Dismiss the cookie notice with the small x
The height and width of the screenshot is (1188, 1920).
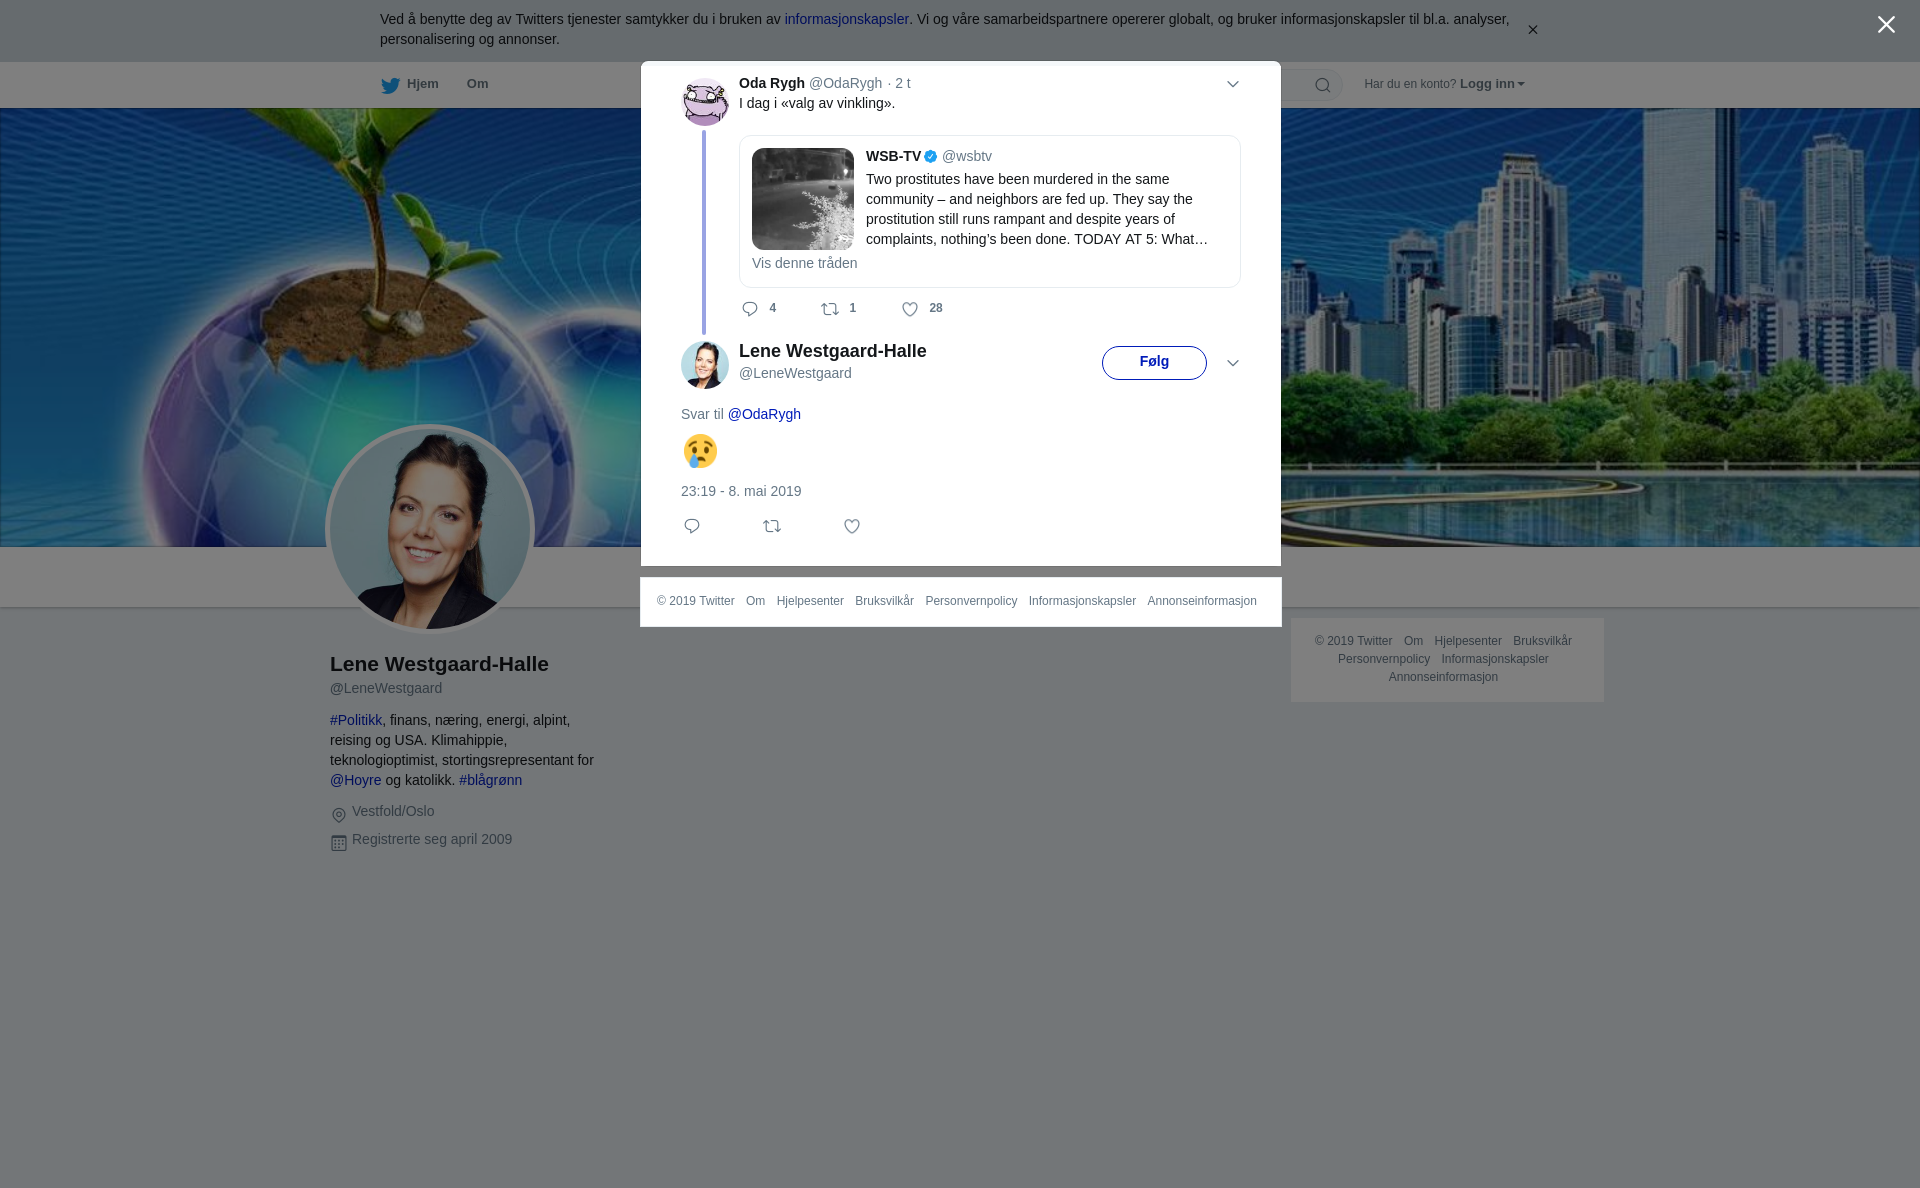tap(1532, 30)
